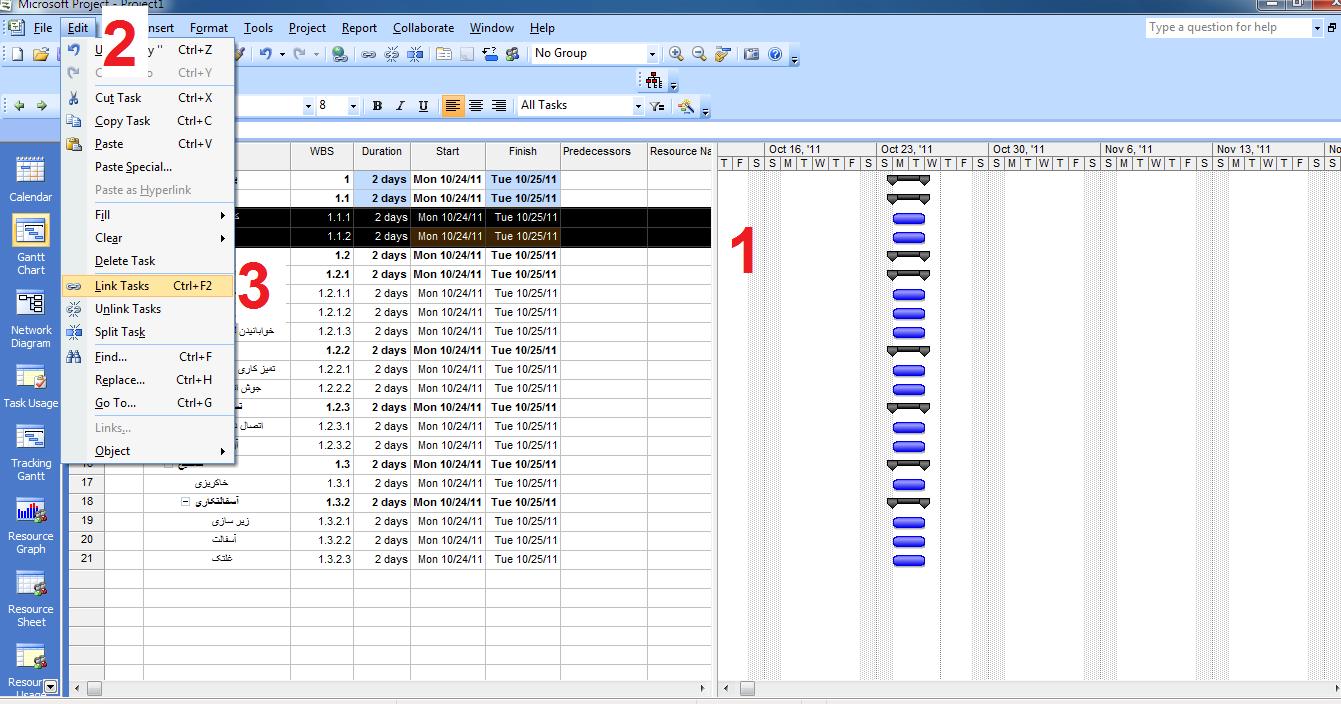
Task: Click the Duration column header
Action: 381,152
